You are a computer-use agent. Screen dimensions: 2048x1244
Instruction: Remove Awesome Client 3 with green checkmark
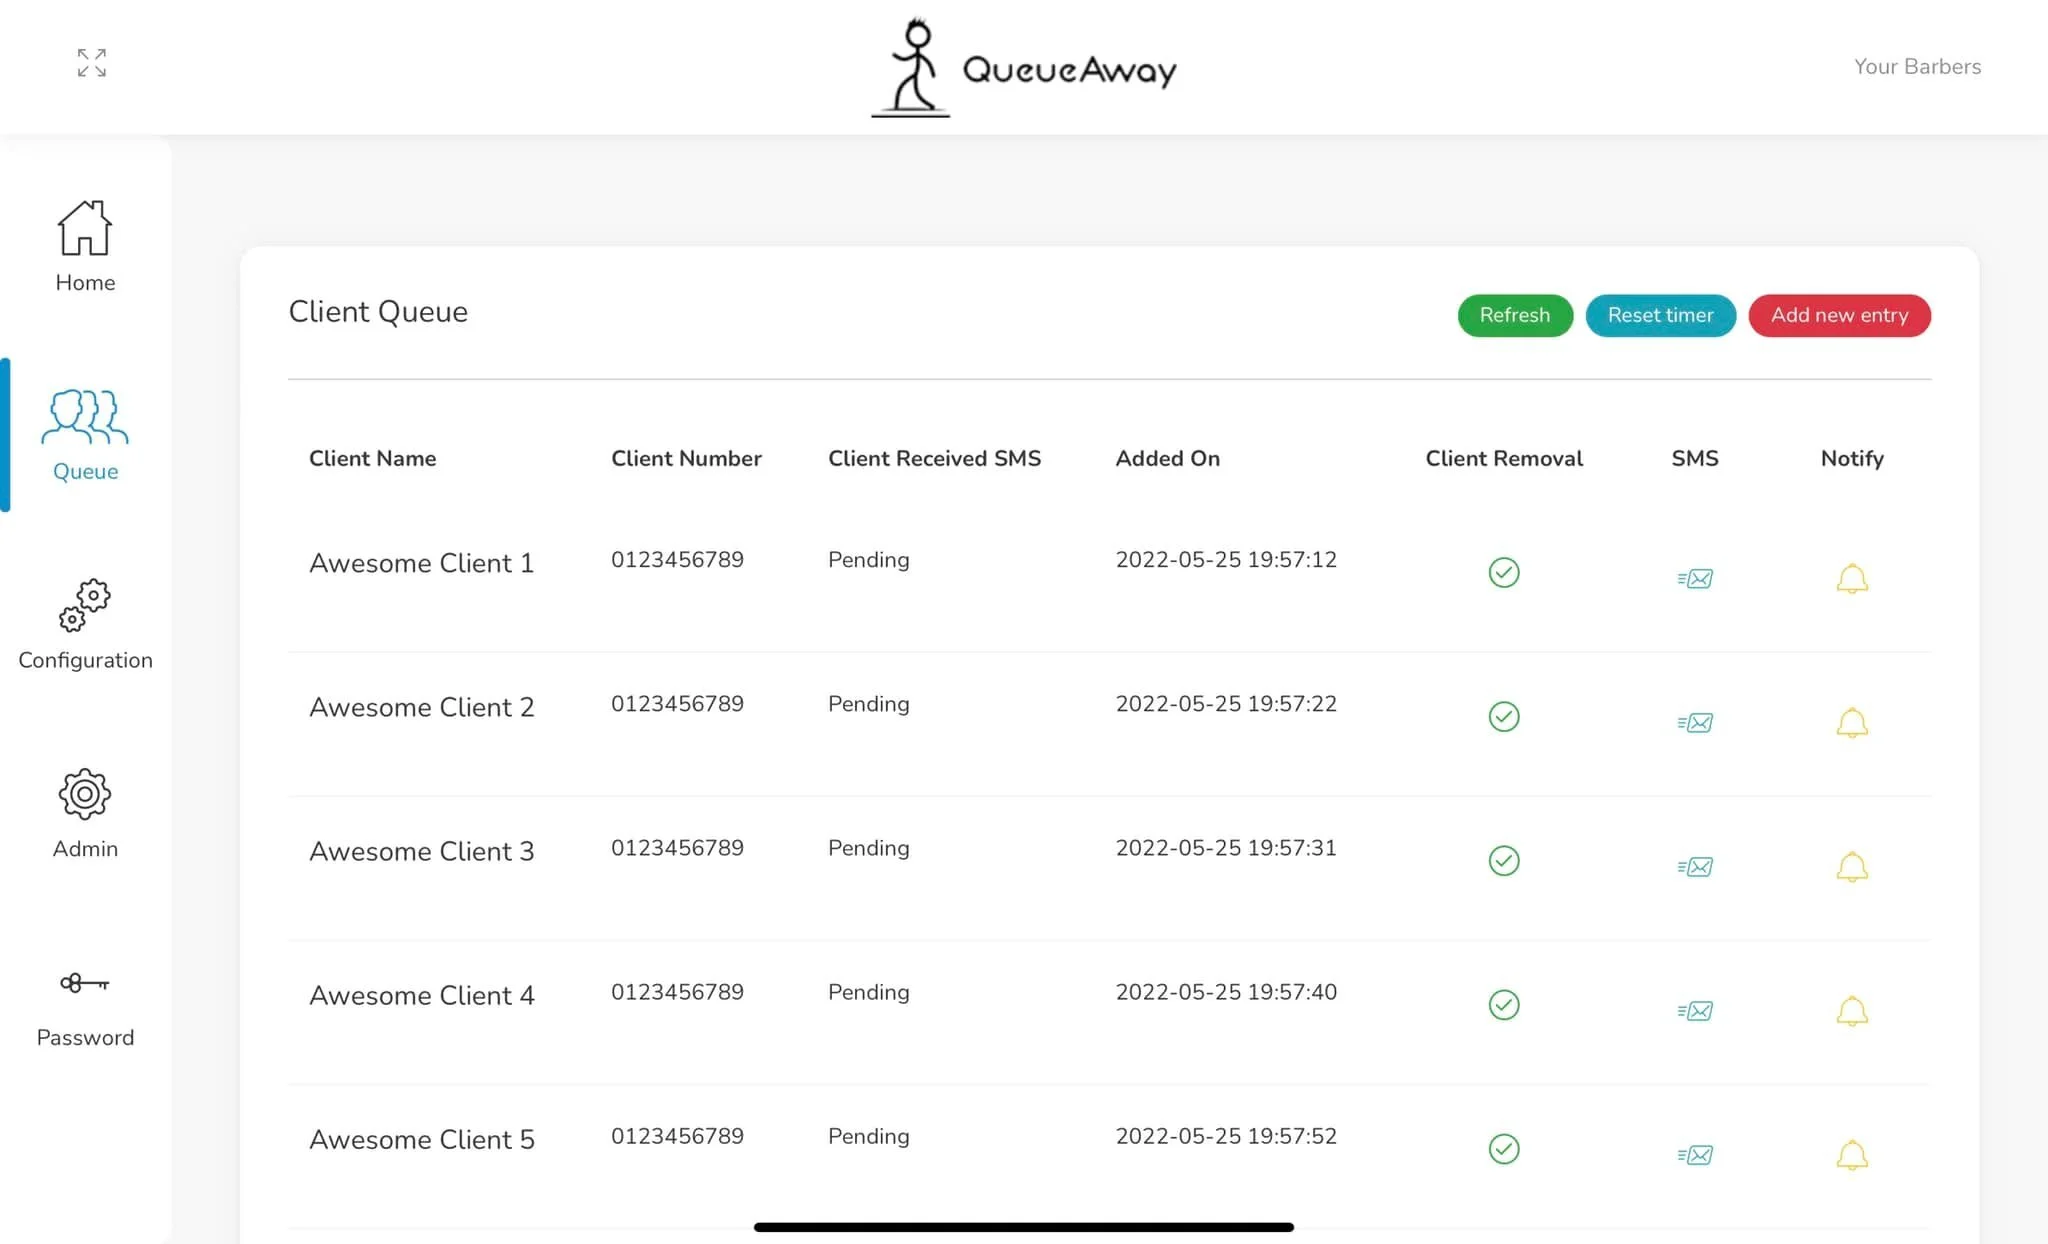coord(1504,861)
